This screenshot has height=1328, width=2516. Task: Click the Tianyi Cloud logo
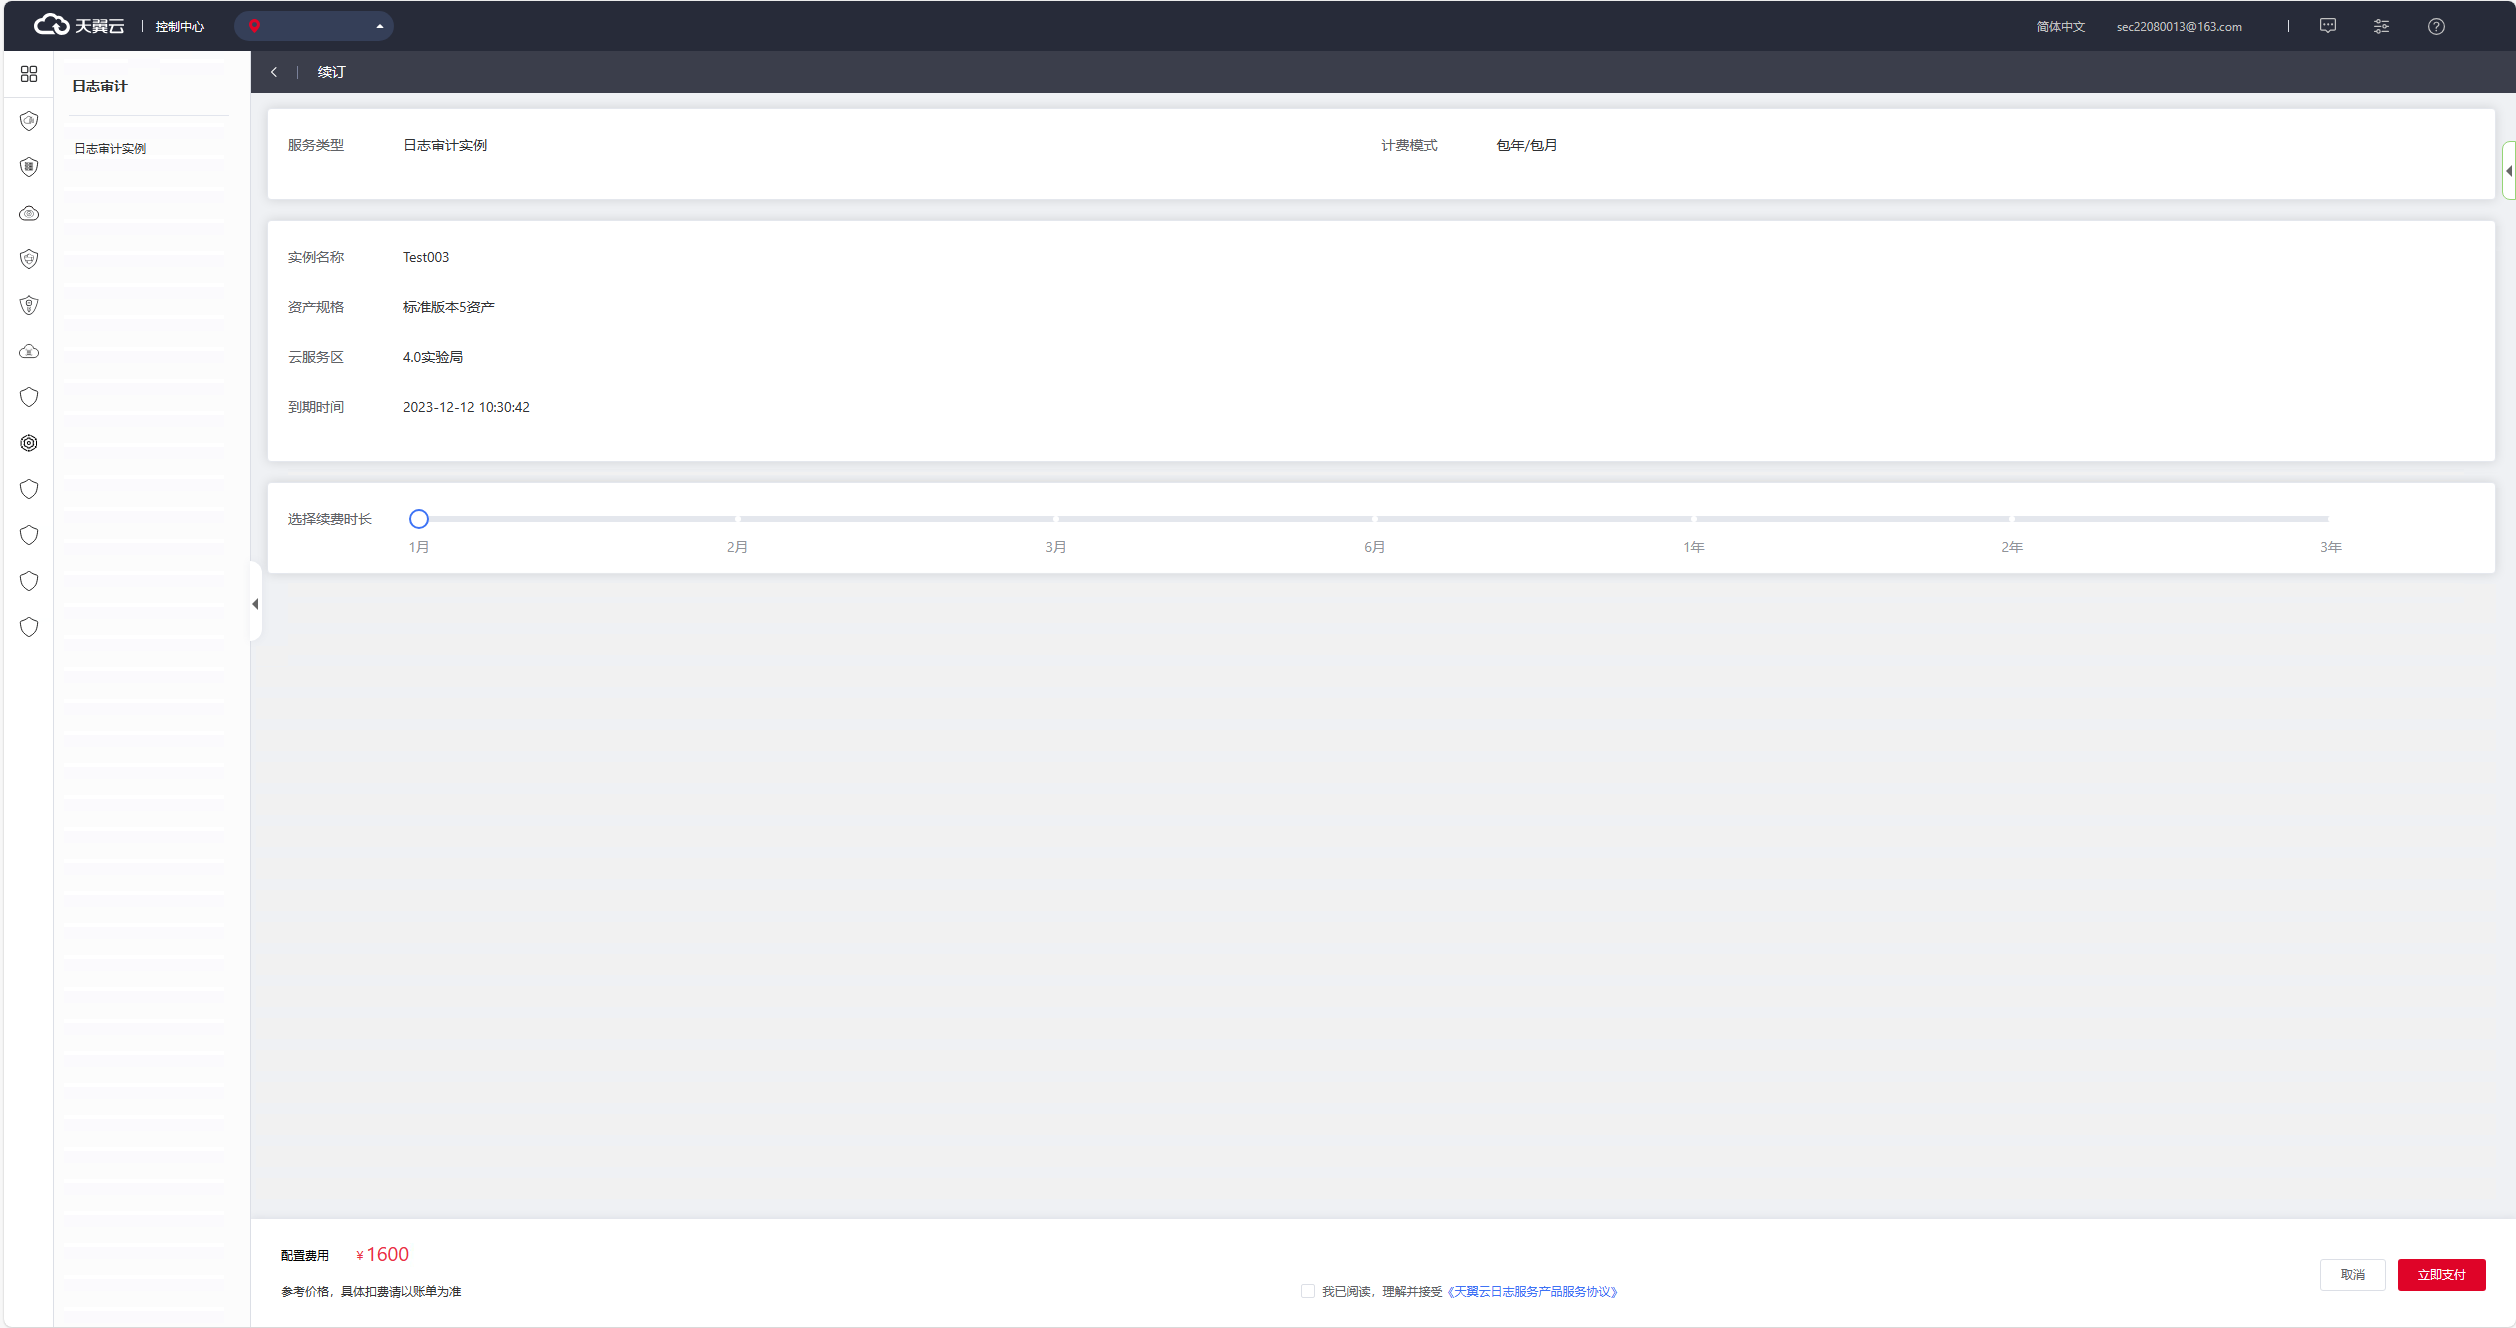click(x=79, y=25)
